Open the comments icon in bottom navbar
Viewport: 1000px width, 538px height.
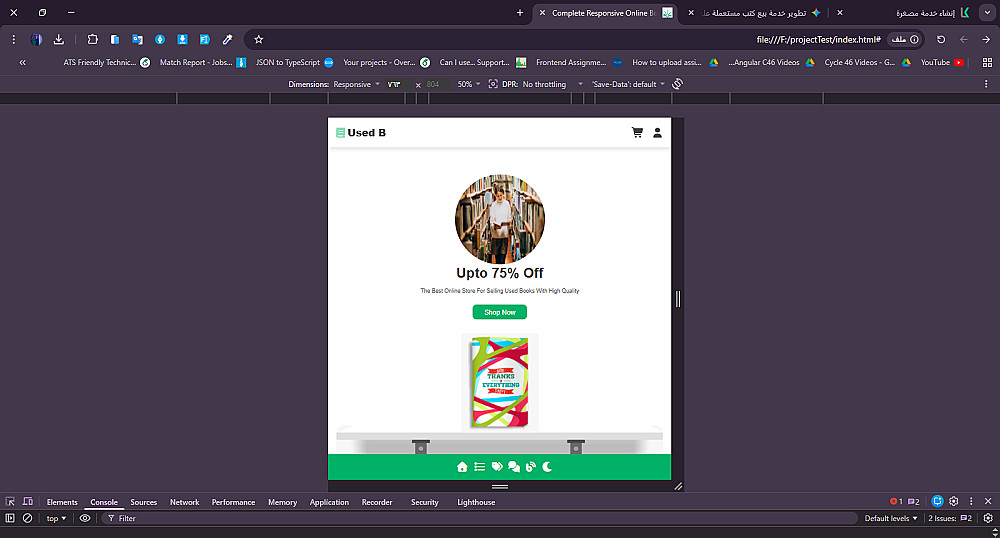point(514,467)
